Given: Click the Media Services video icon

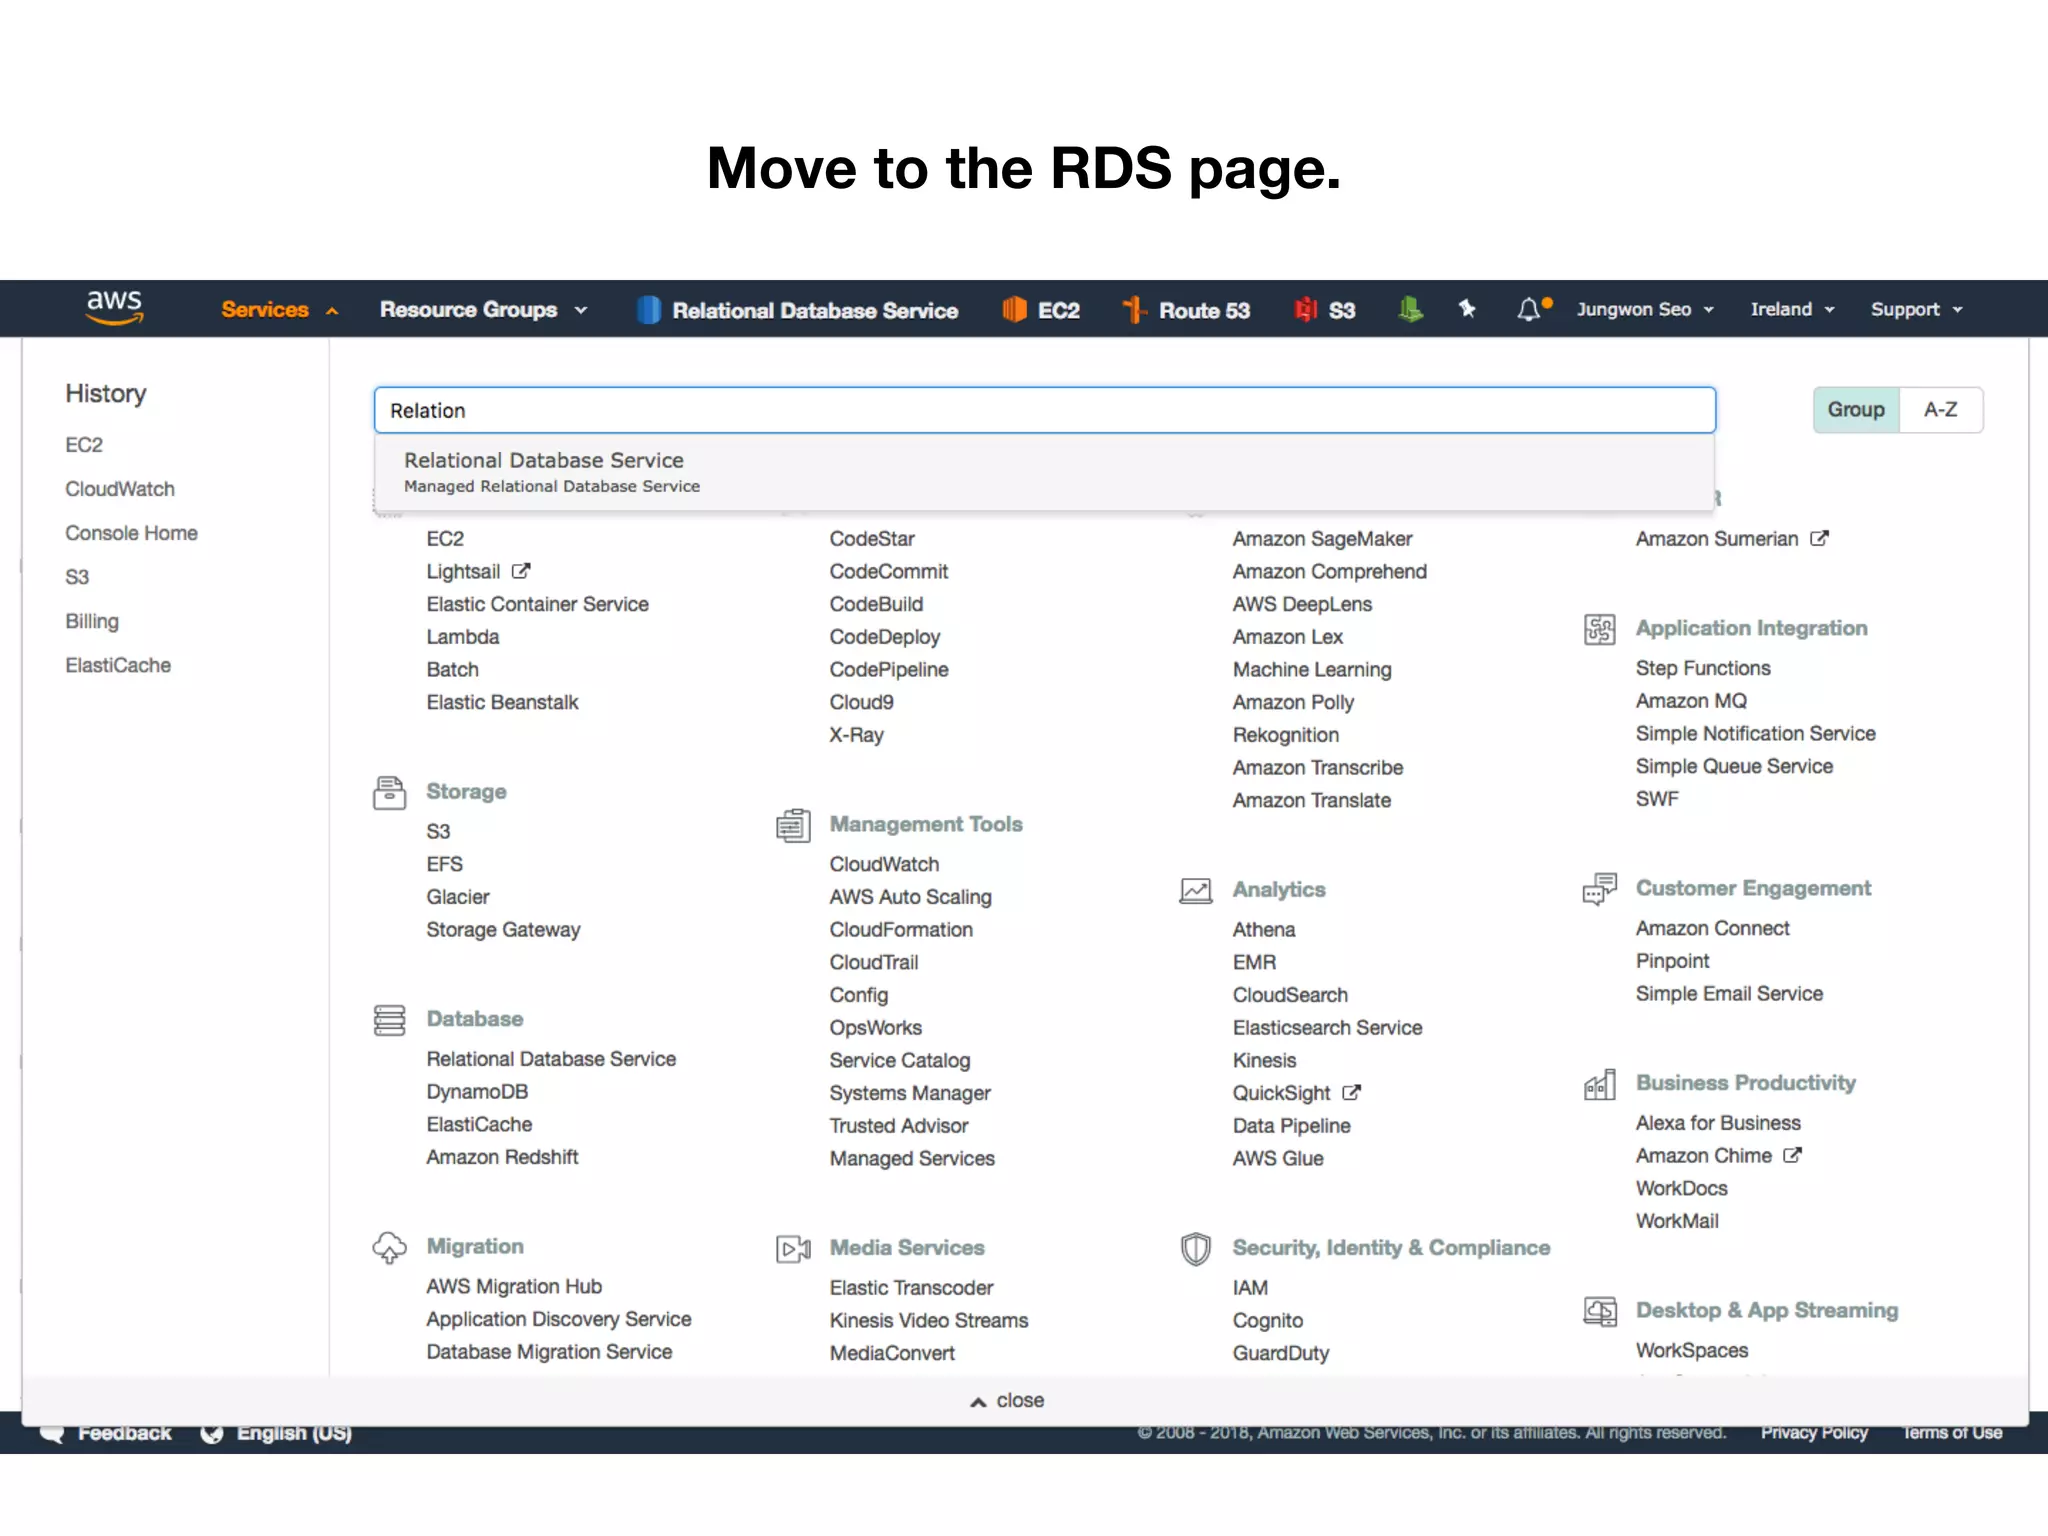Looking at the screenshot, I should pos(793,1248).
